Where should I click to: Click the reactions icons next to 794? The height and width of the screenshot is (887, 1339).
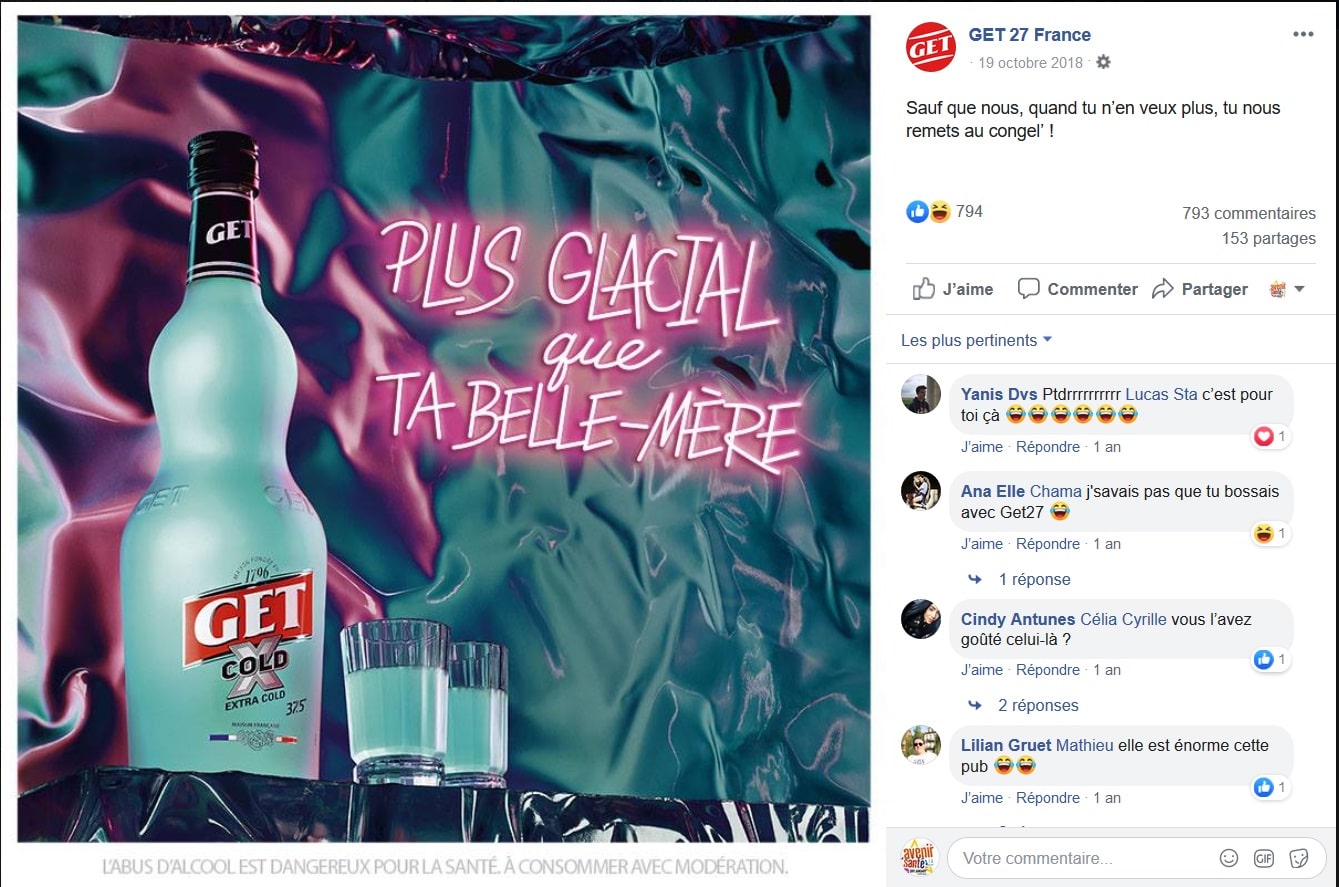click(x=928, y=211)
